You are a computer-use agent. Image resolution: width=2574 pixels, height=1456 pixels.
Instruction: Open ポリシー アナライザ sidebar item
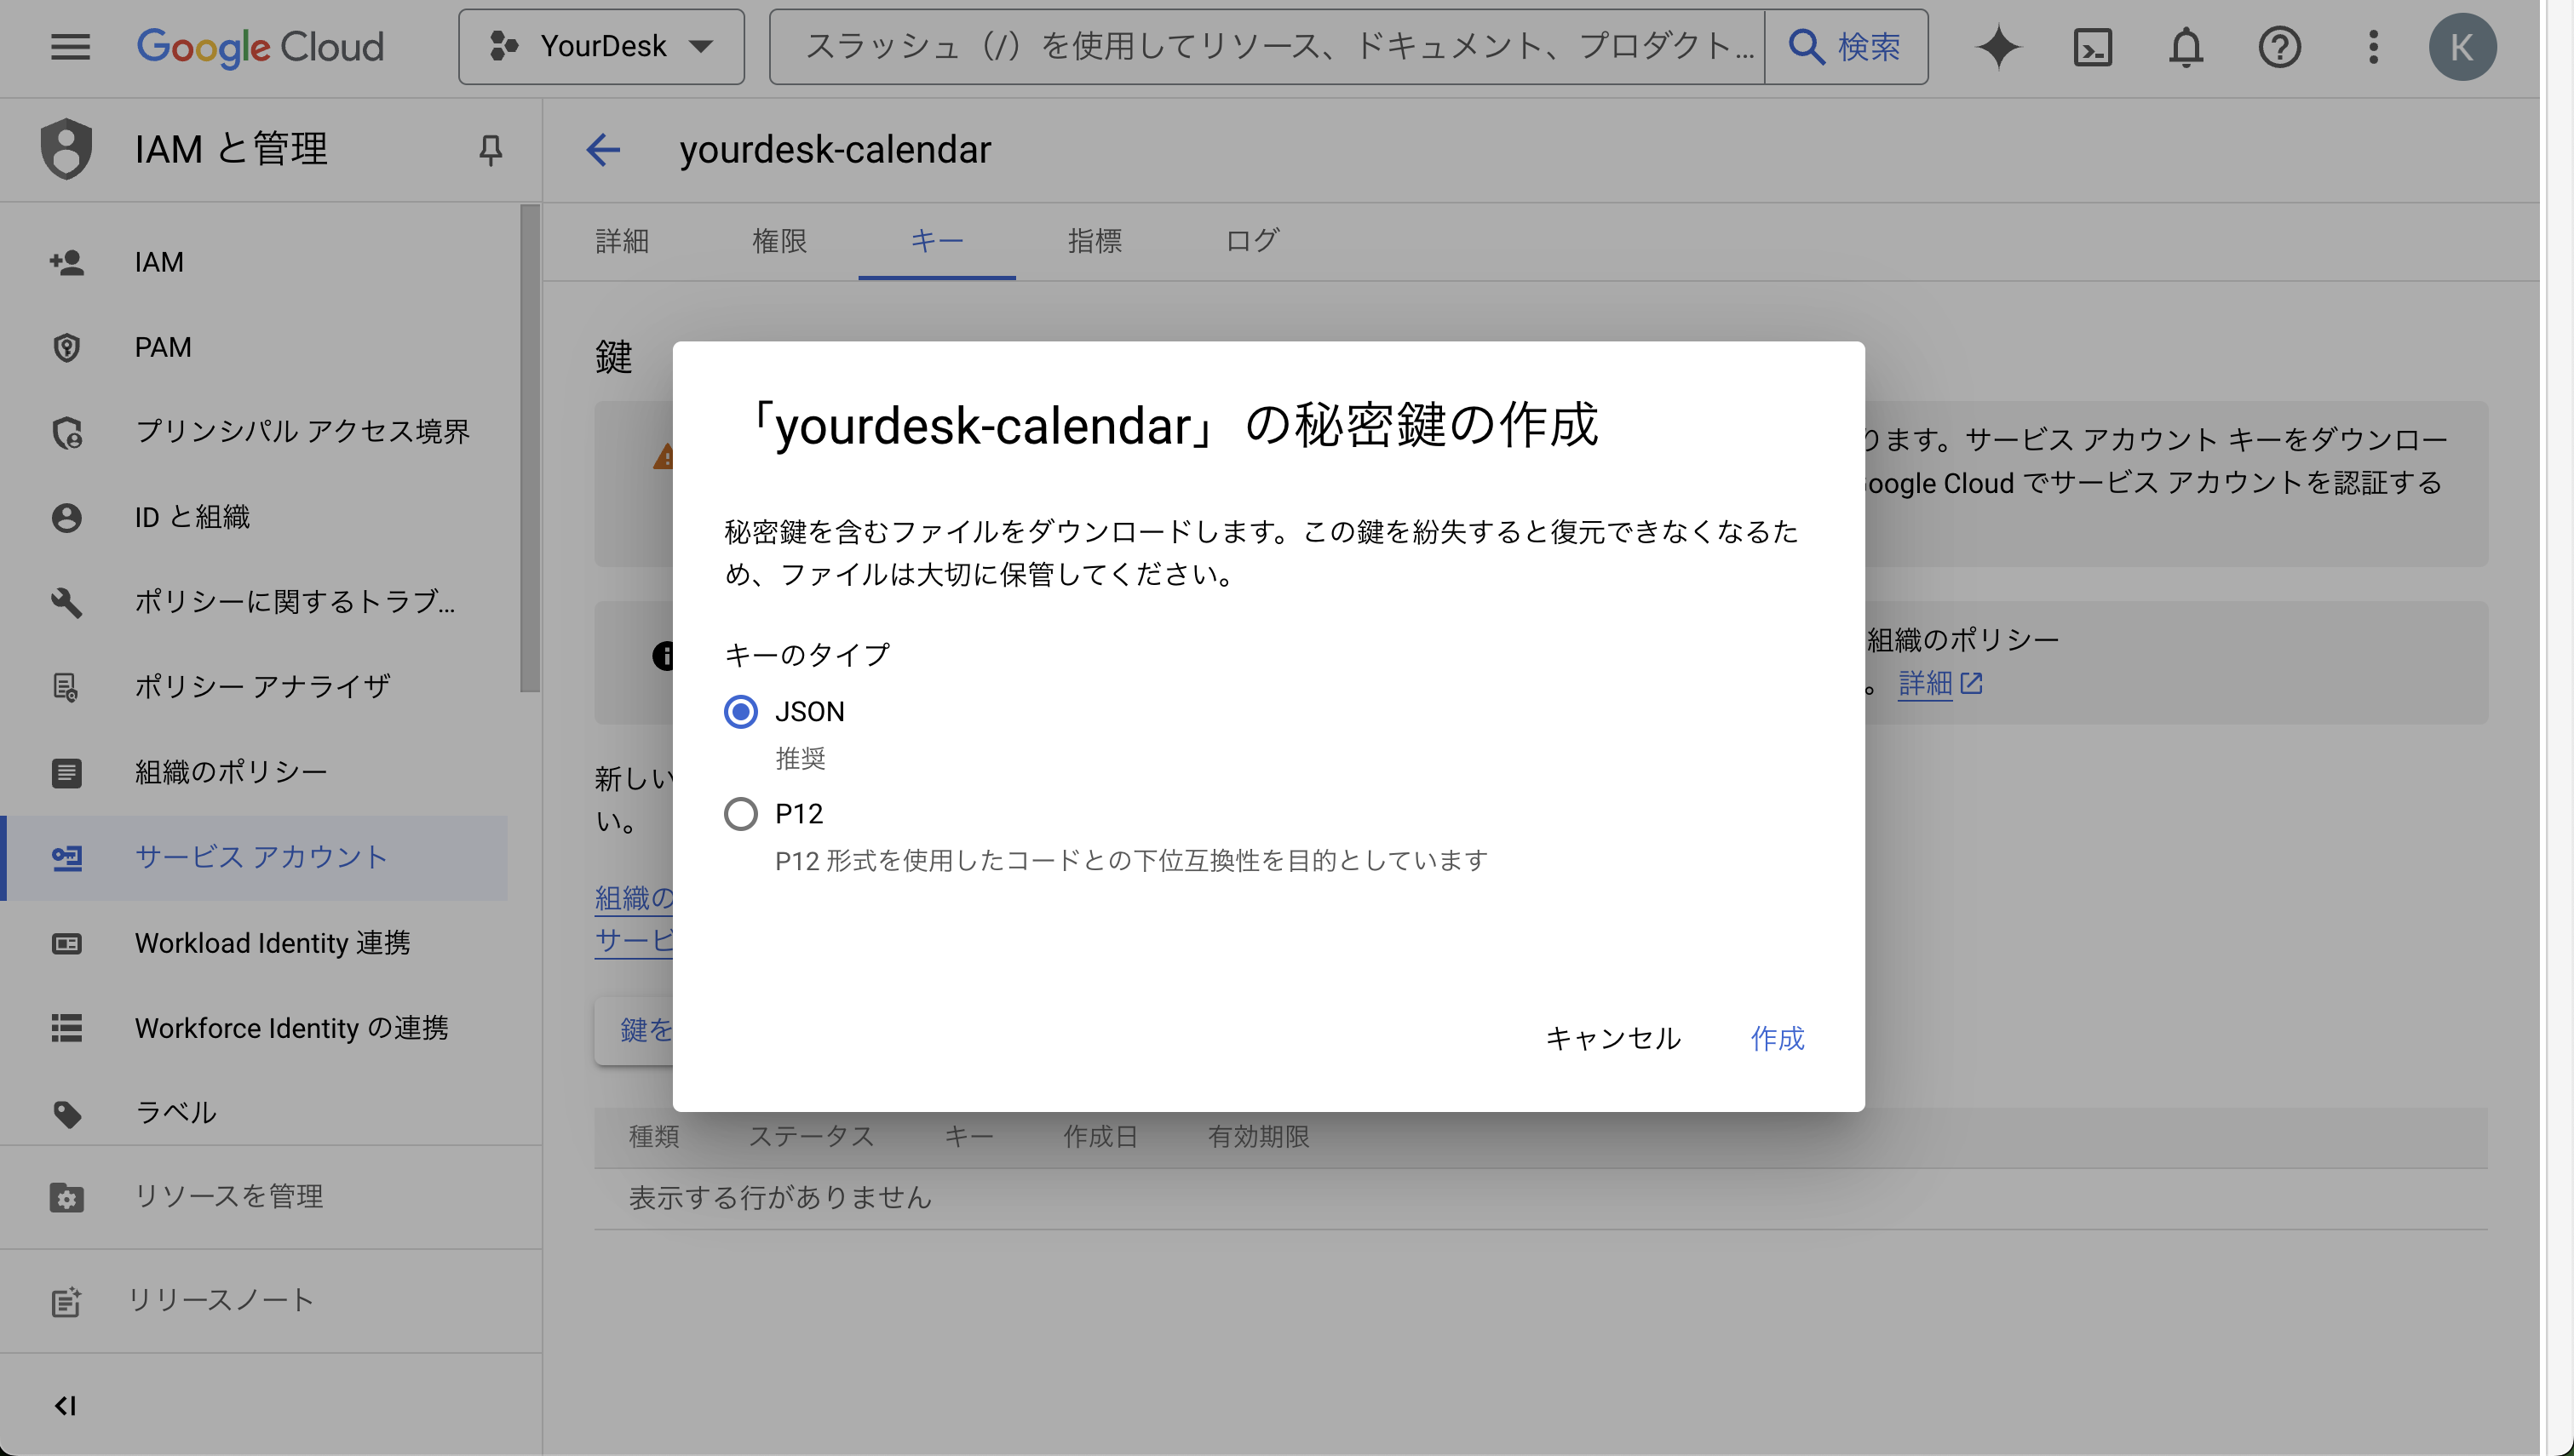click(255, 687)
